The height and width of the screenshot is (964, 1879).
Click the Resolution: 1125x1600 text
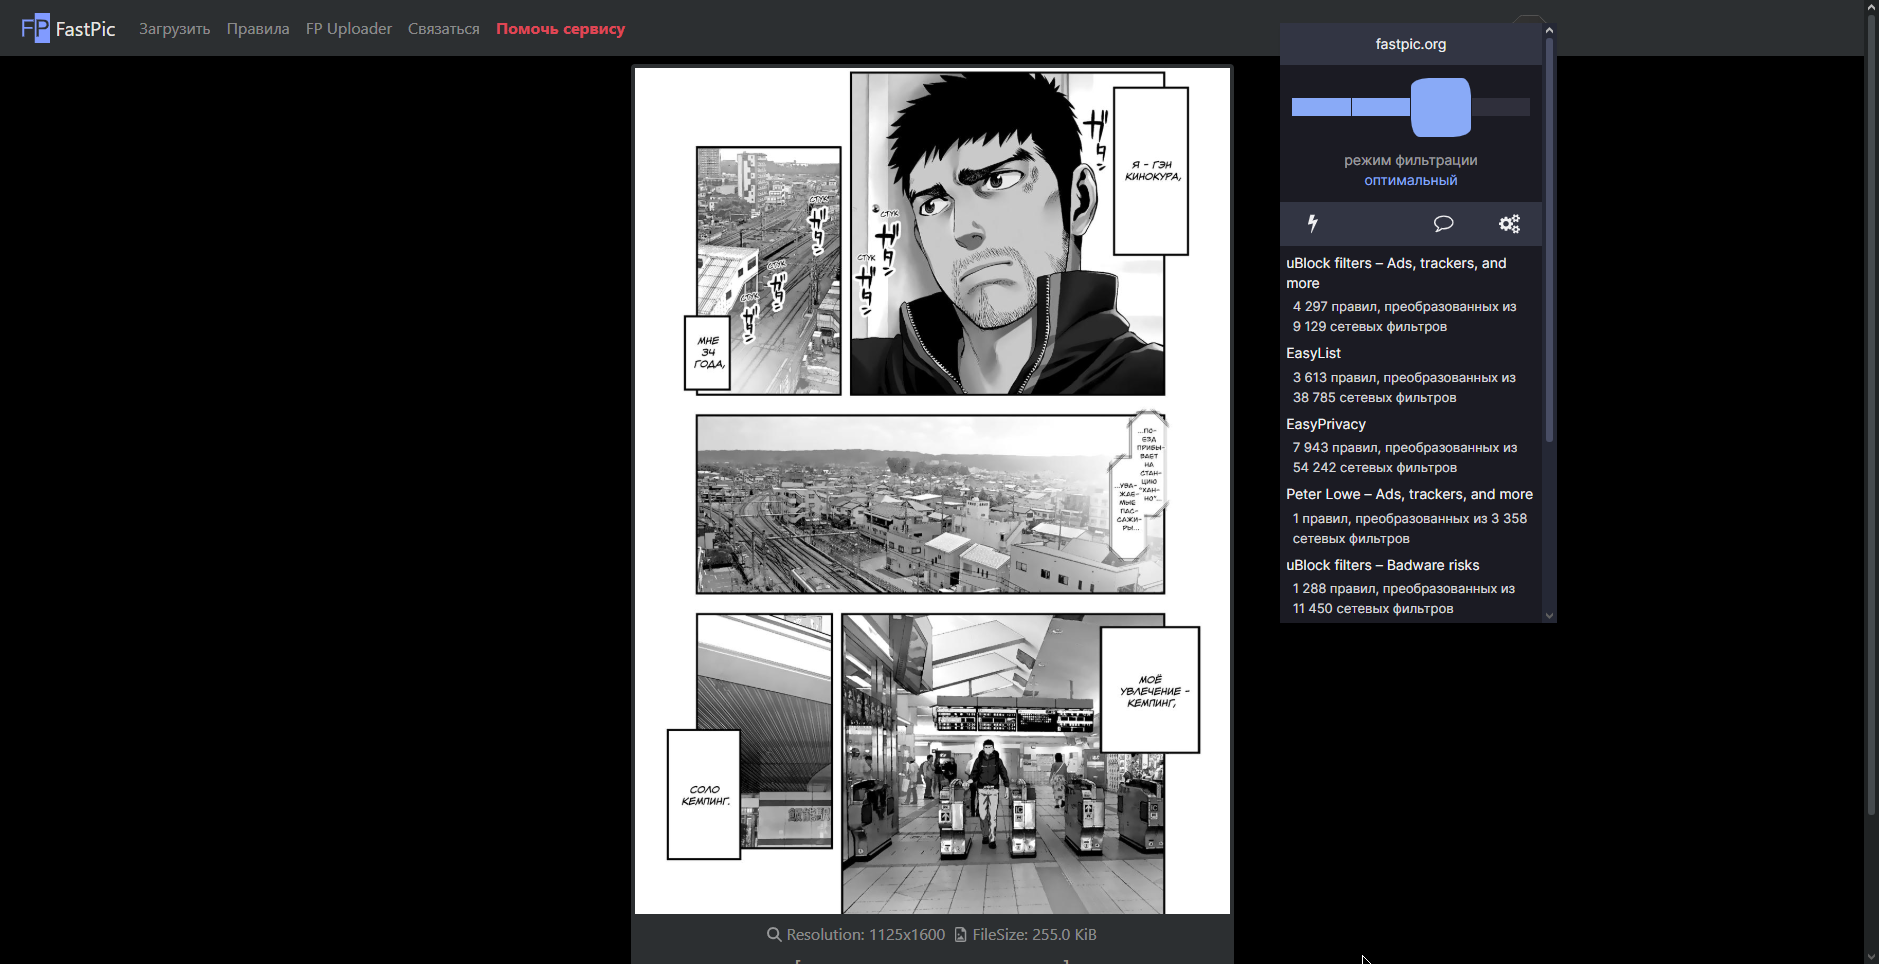tap(866, 935)
